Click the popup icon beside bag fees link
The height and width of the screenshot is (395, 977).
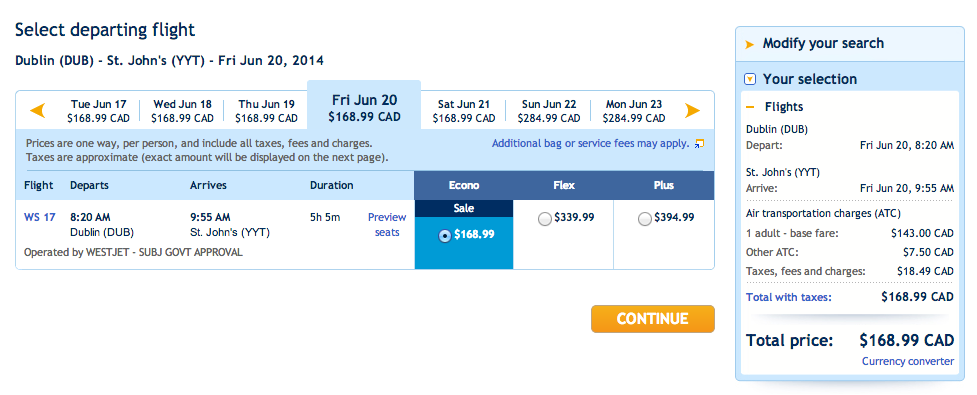pos(699,144)
